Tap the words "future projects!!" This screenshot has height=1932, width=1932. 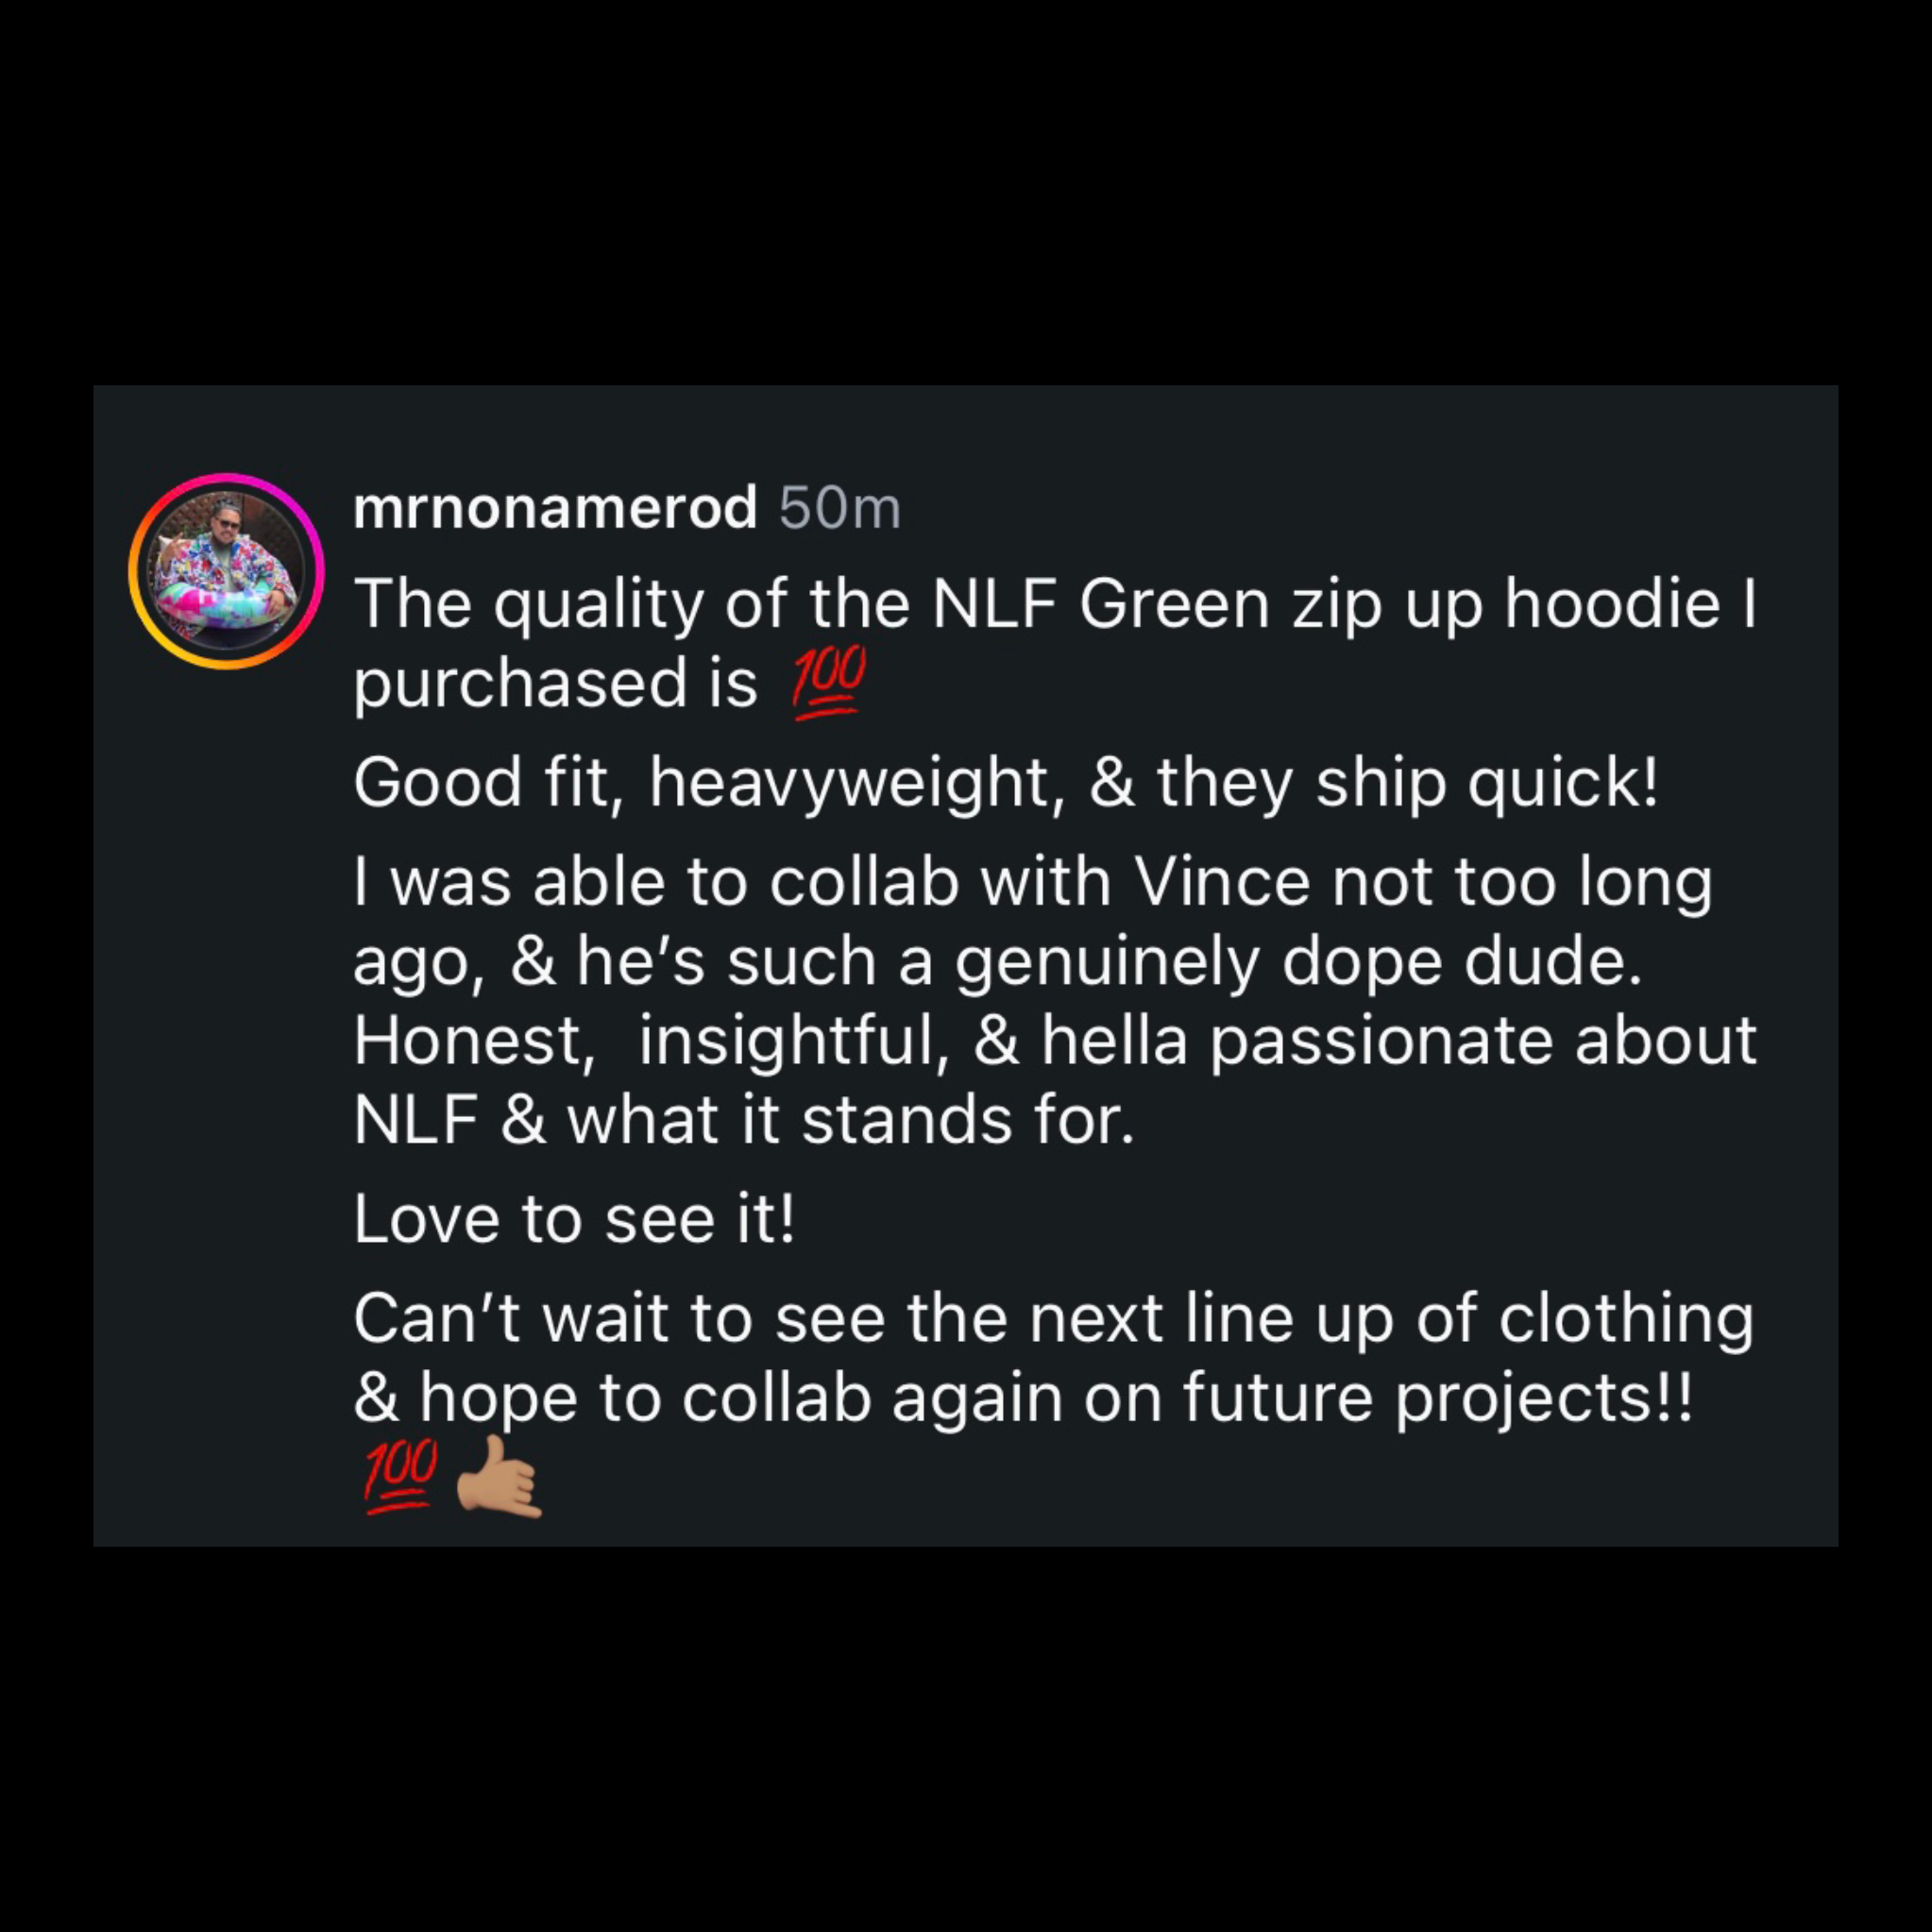(1438, 1398)
